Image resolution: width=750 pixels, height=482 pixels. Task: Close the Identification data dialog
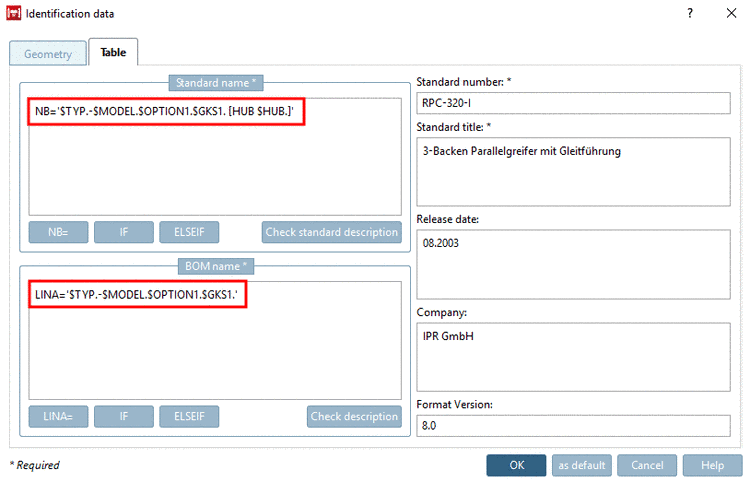732,14
